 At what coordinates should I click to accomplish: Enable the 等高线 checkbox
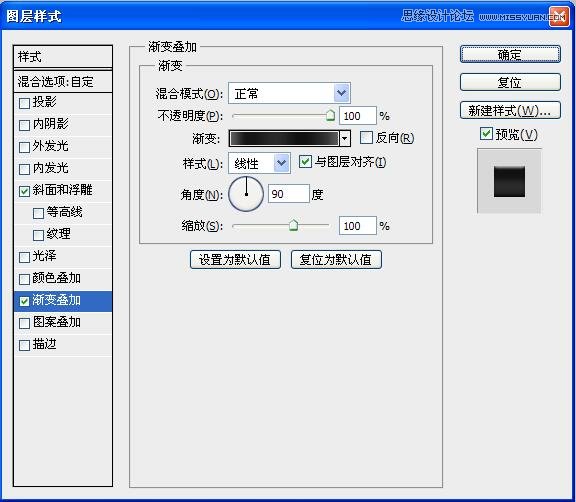(x=38, y=213)
